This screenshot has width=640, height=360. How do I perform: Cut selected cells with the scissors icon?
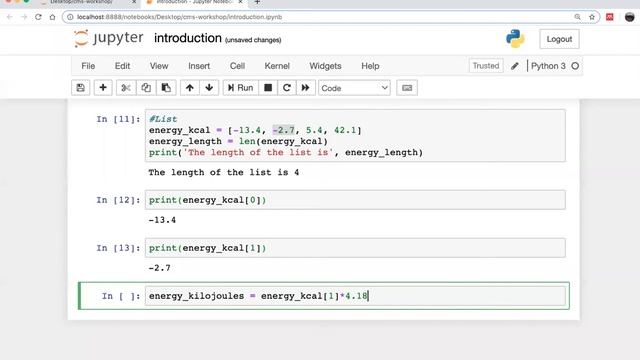coord(126,88)
